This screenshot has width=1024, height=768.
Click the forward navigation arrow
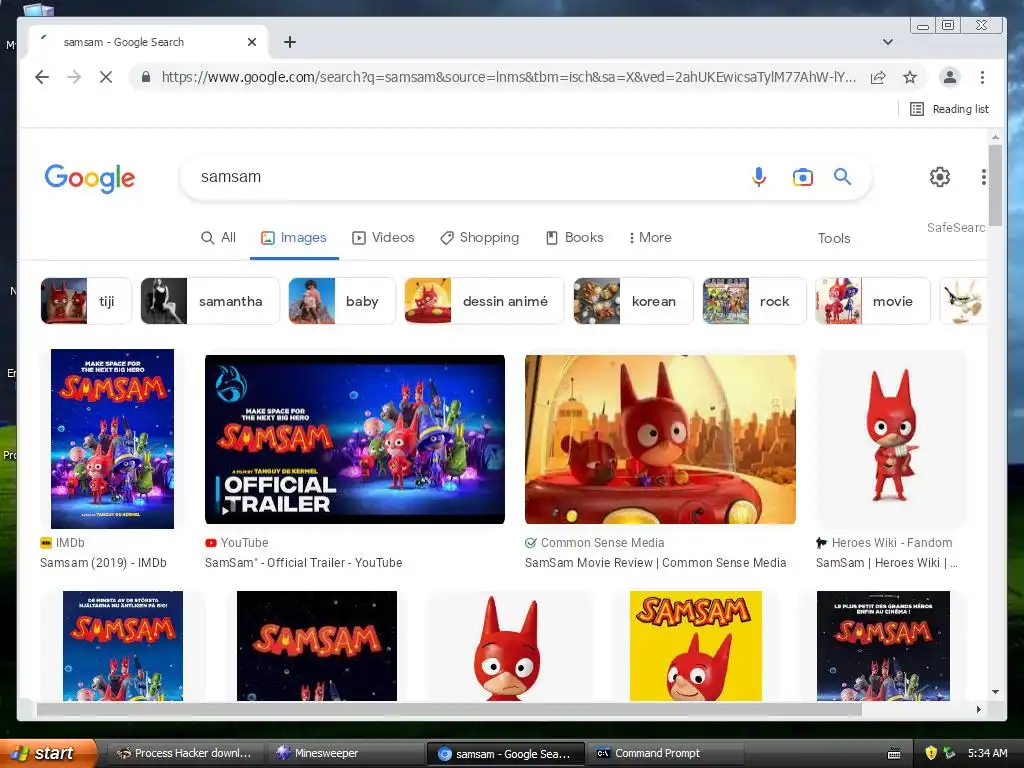[x=74, y=77]
